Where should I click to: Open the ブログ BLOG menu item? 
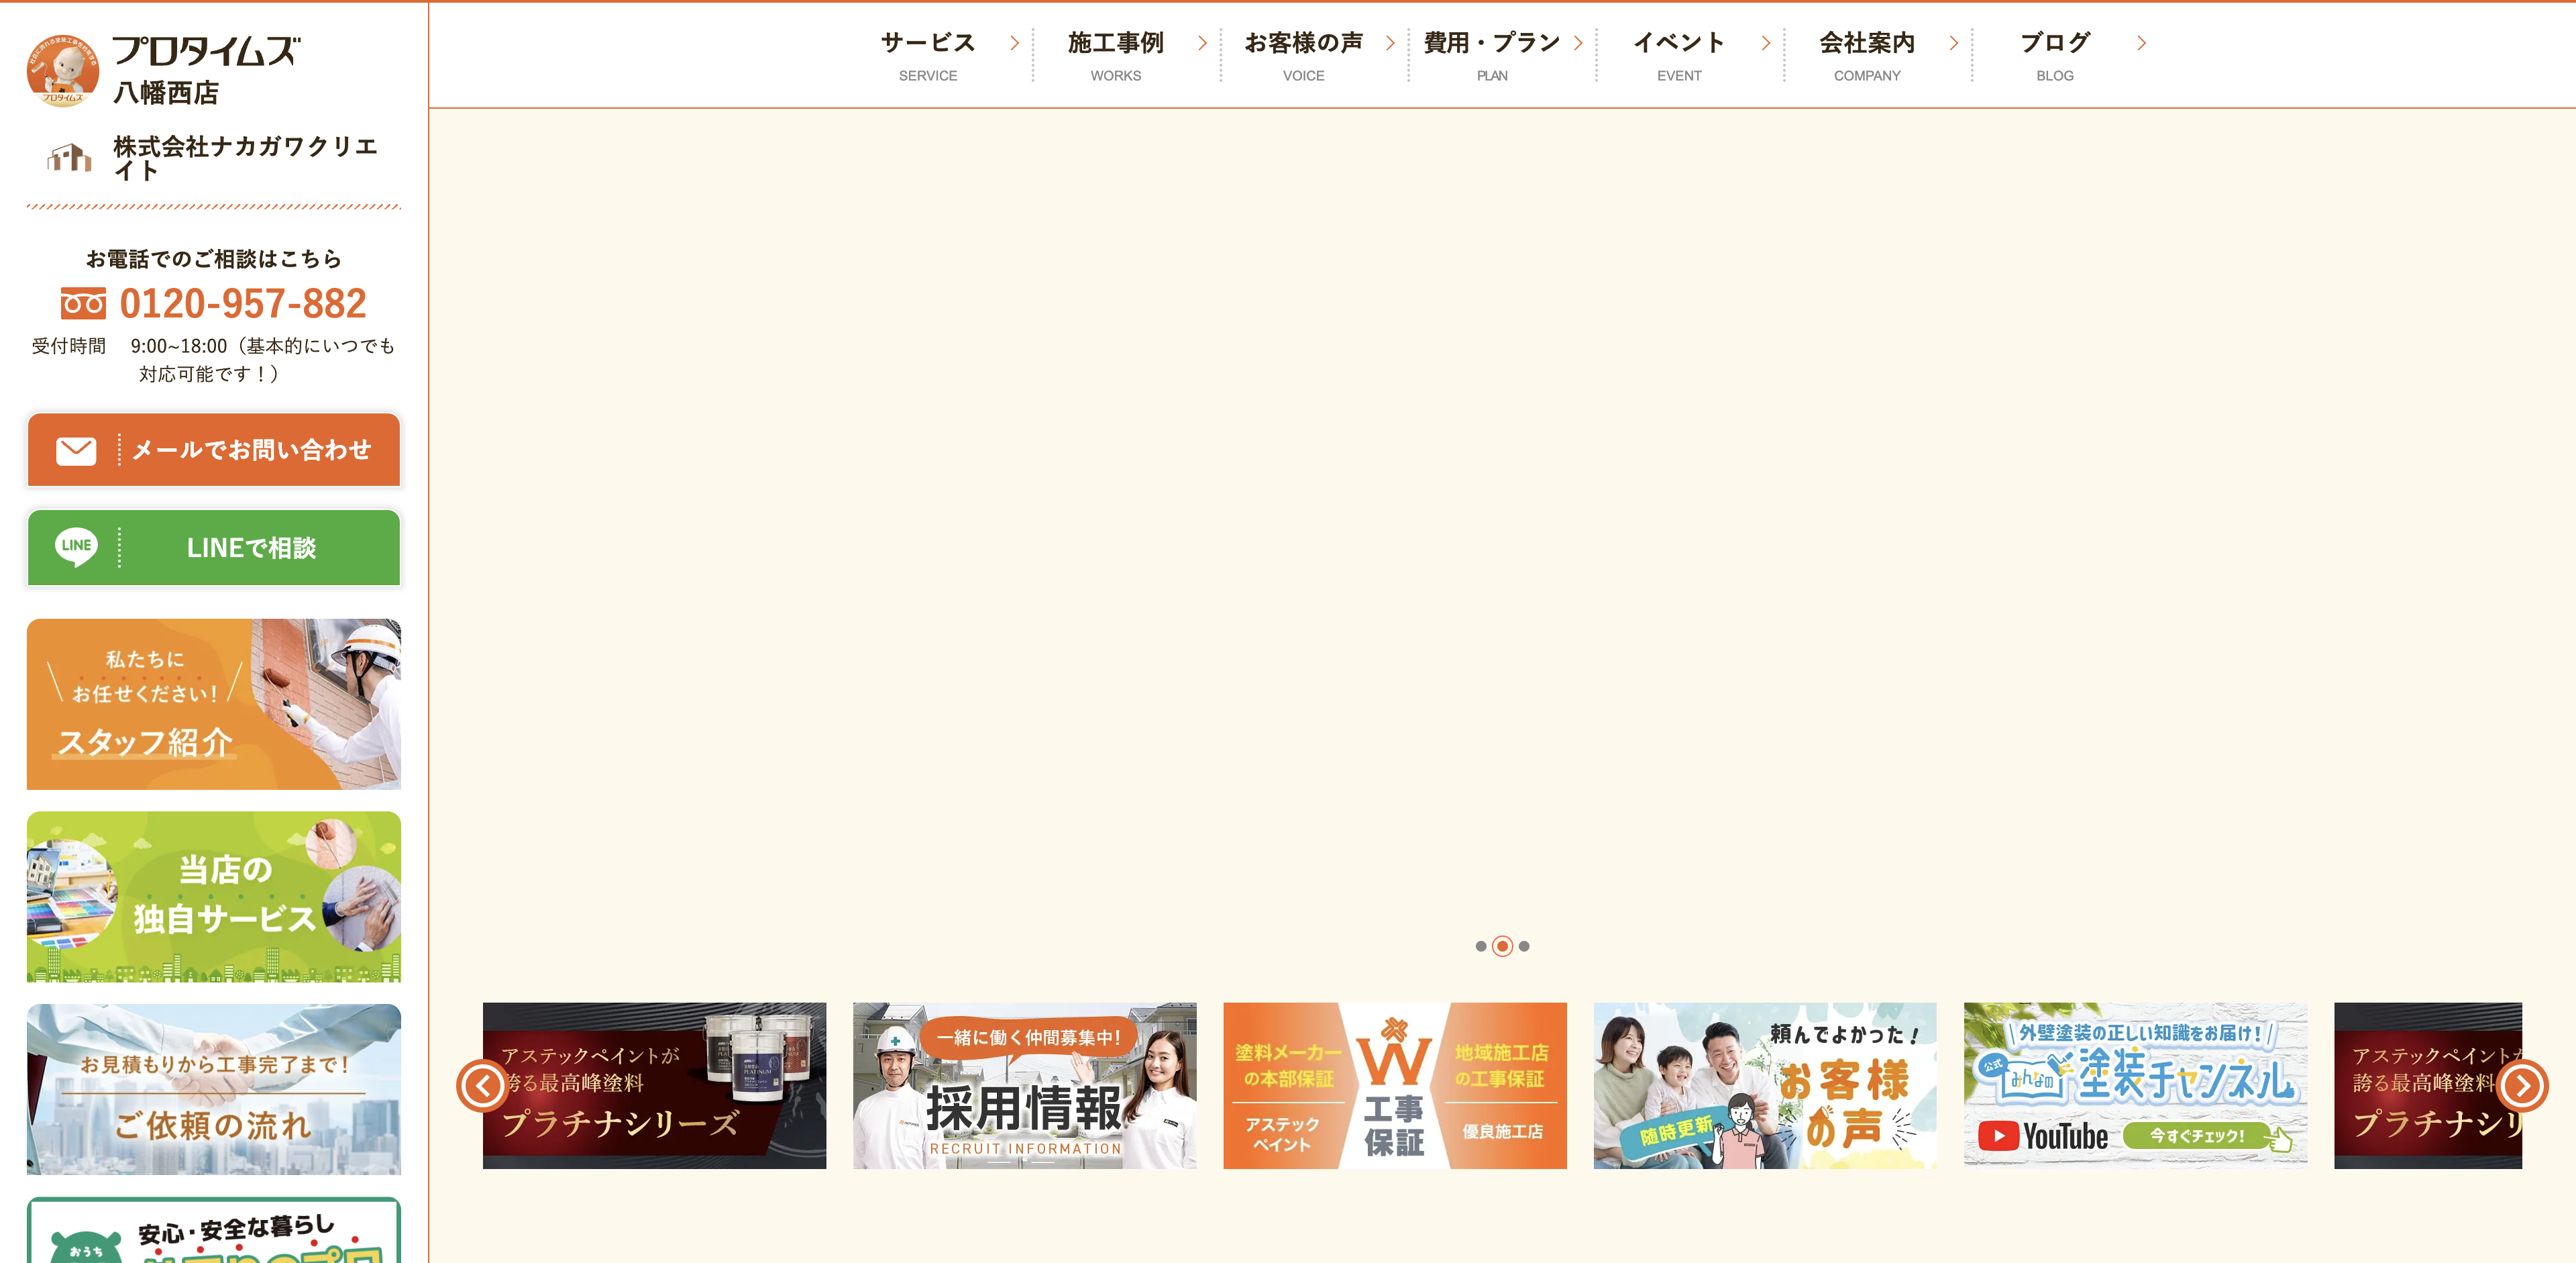pos(2055,56)
